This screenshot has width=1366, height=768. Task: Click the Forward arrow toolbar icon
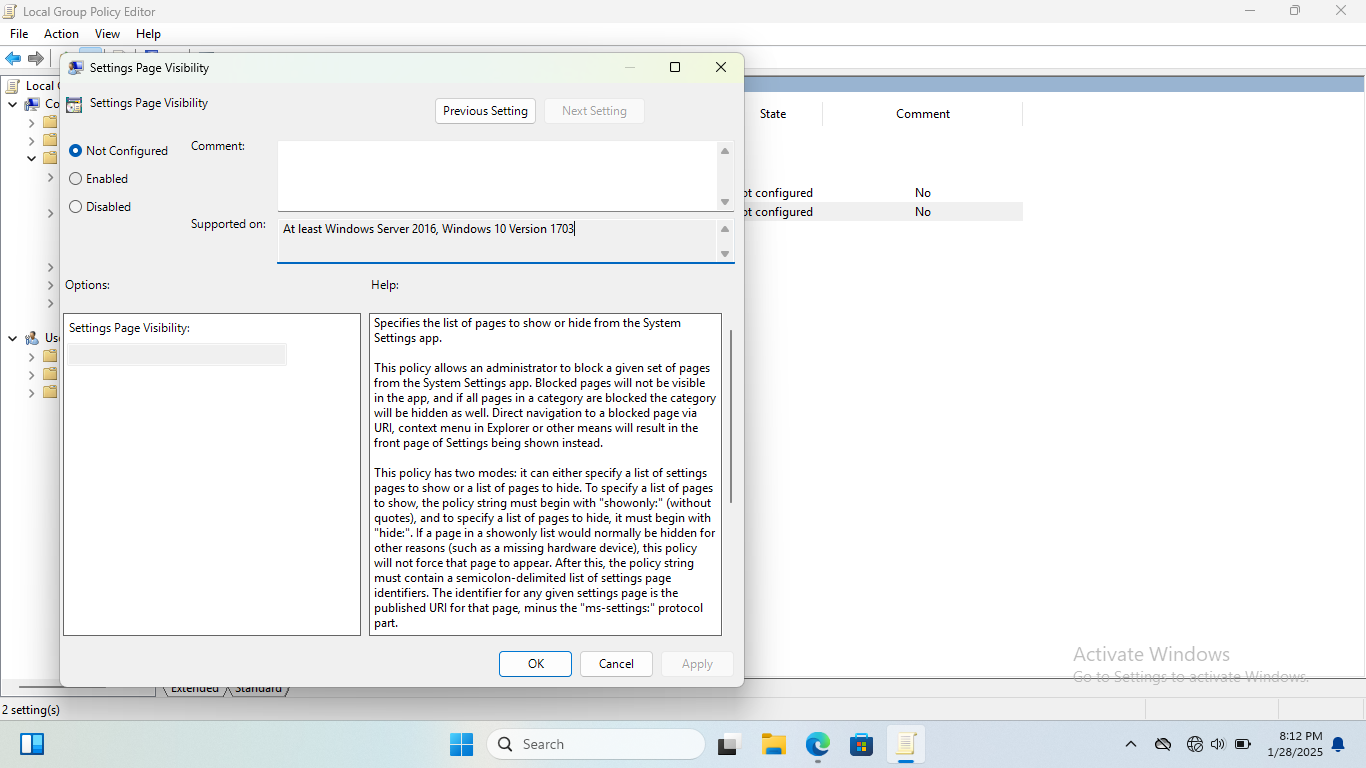click(36, 59)
